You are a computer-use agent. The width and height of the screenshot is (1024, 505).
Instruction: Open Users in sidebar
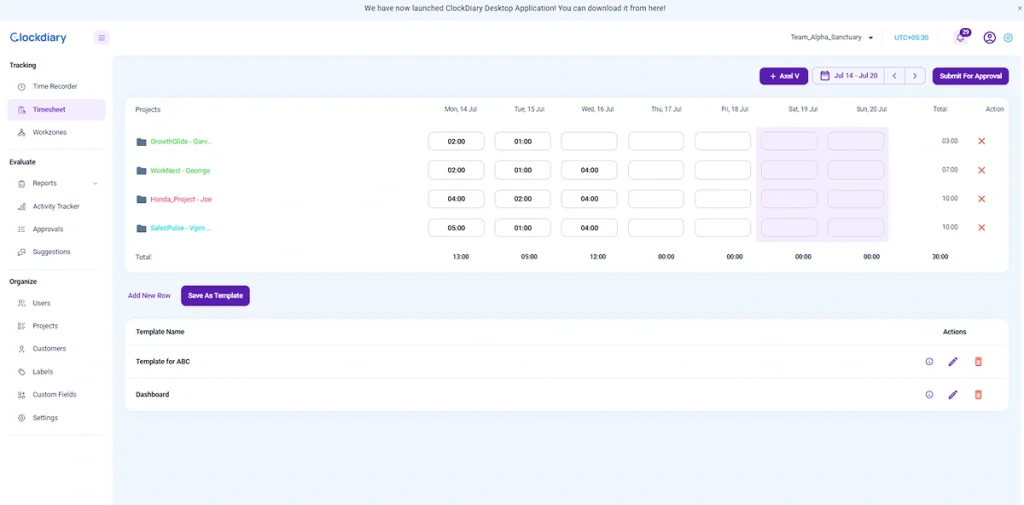point(56,303)
